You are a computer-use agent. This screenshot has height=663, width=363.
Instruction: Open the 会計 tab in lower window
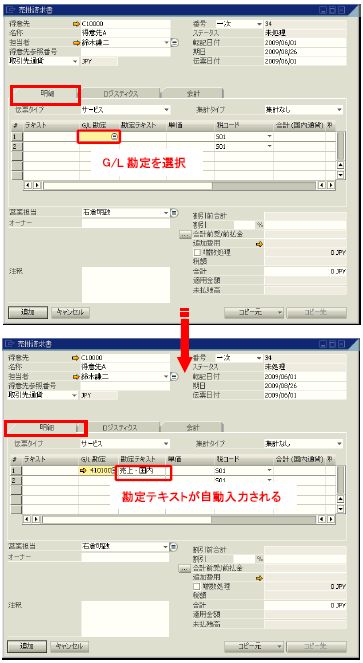pos(193,428)
